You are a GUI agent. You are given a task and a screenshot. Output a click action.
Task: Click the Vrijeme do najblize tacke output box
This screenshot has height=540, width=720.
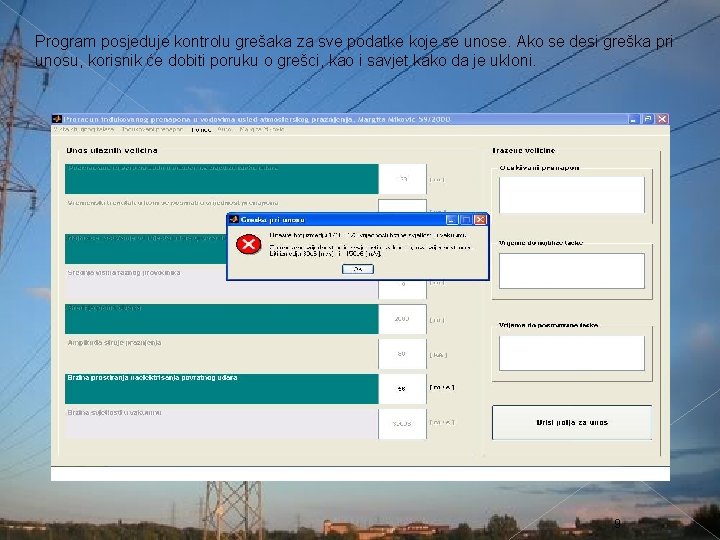tap(572, 271)
